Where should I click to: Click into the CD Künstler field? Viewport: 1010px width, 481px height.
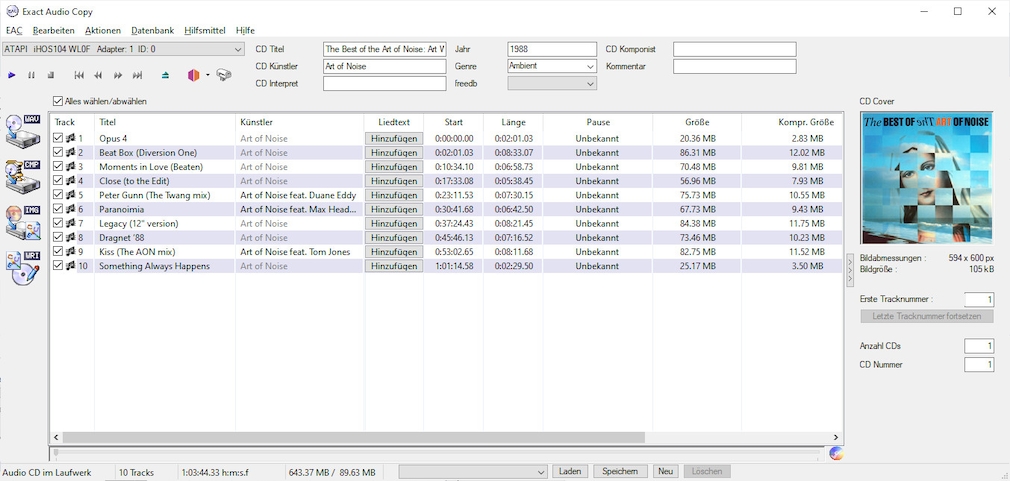(x=385, y=66)
